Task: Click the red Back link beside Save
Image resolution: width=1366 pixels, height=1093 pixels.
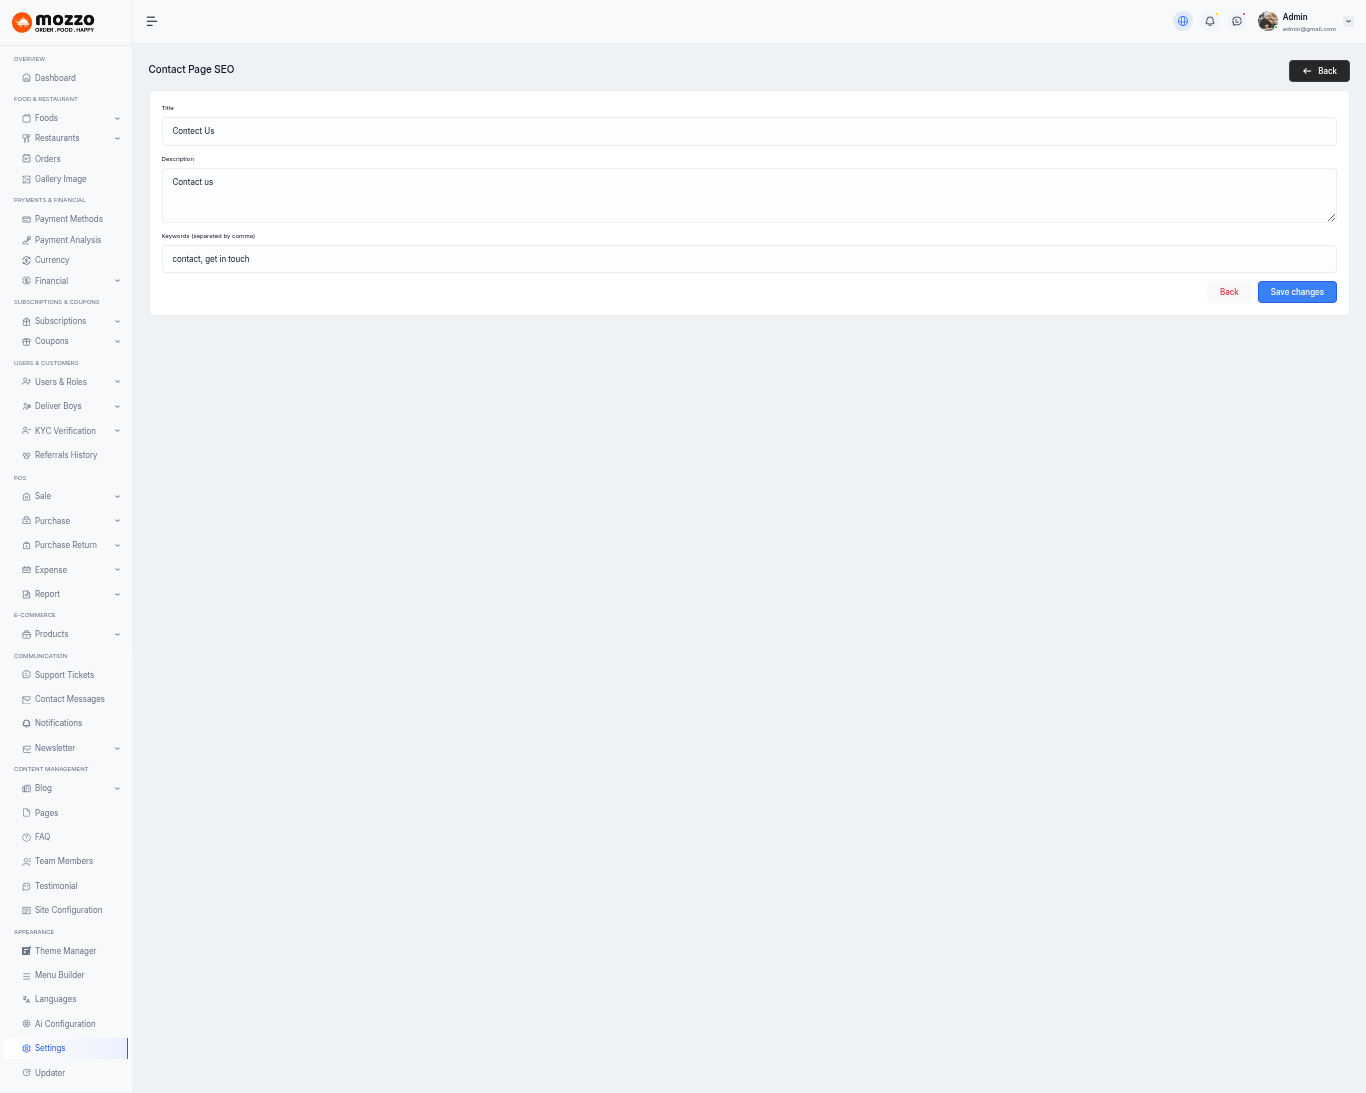Action: point(1229,292)
